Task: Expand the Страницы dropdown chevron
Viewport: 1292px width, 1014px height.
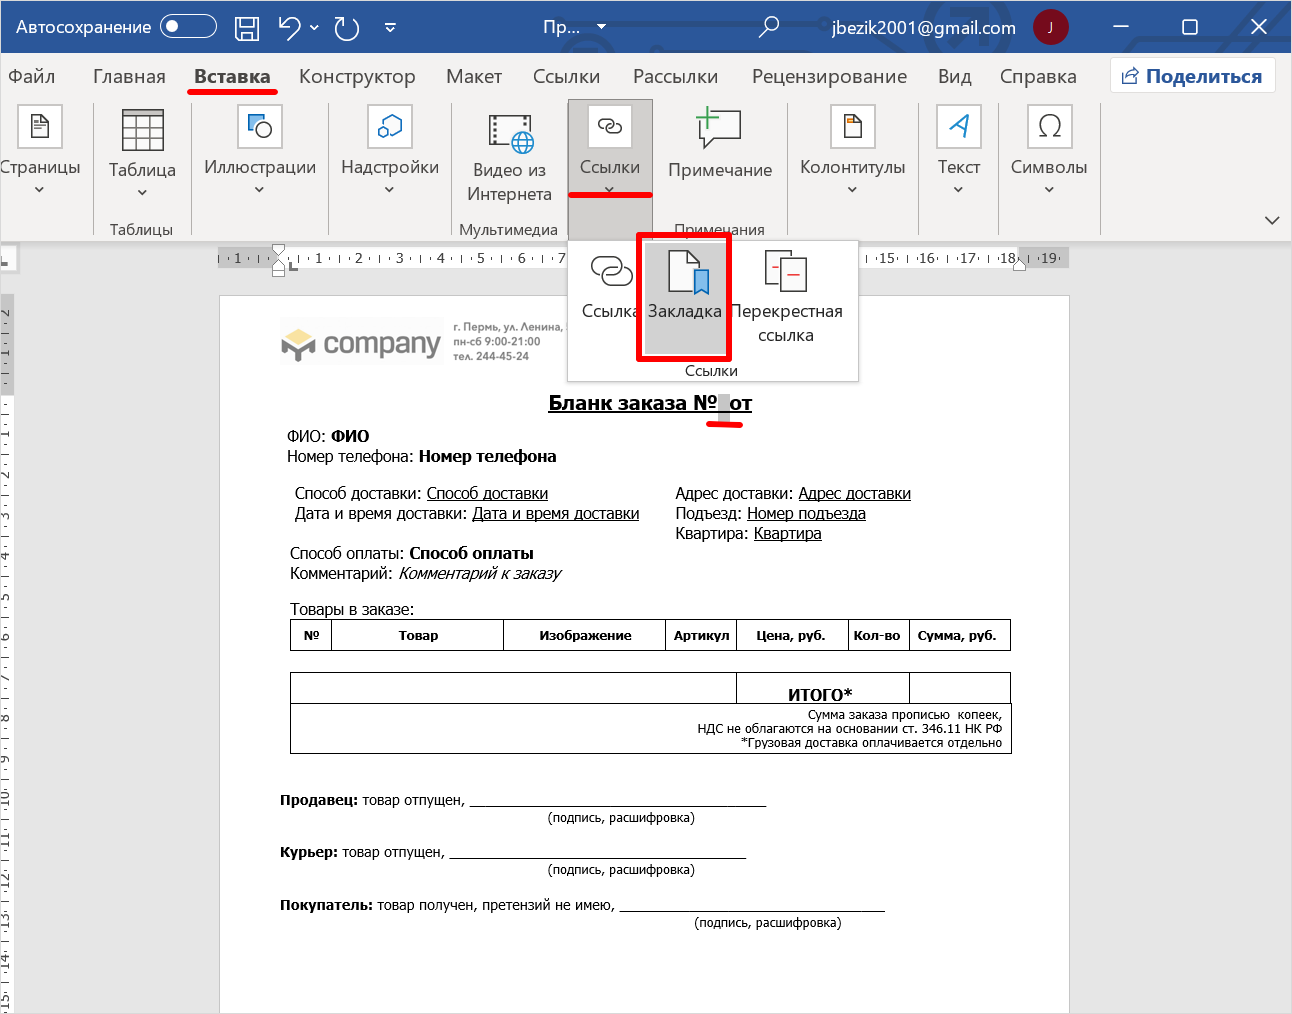Action: point(40,190)
